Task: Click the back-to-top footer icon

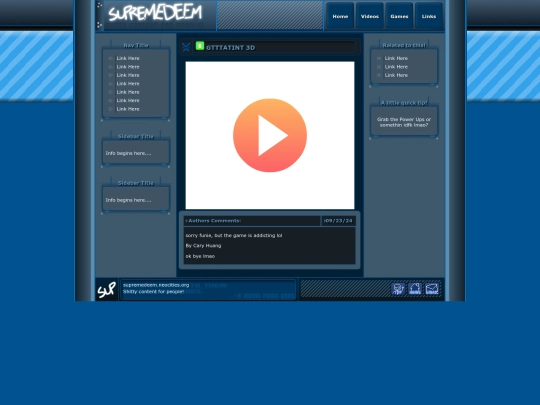Action: (398, 289)
